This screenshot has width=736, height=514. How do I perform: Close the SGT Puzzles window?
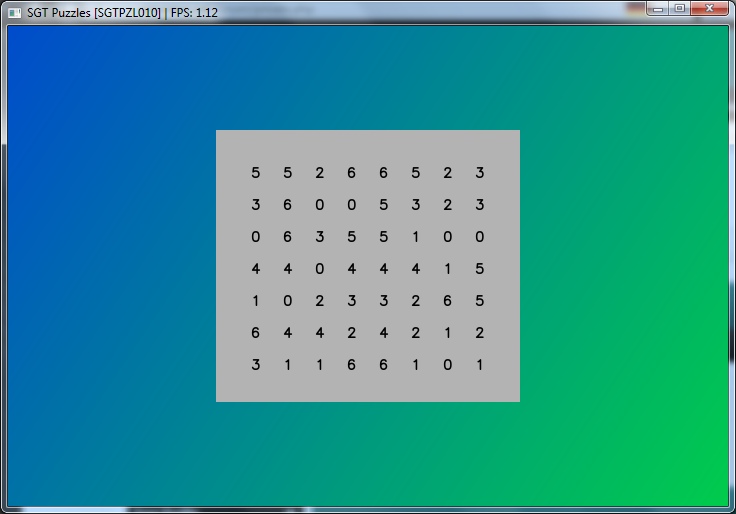click(x=709, y=8)
